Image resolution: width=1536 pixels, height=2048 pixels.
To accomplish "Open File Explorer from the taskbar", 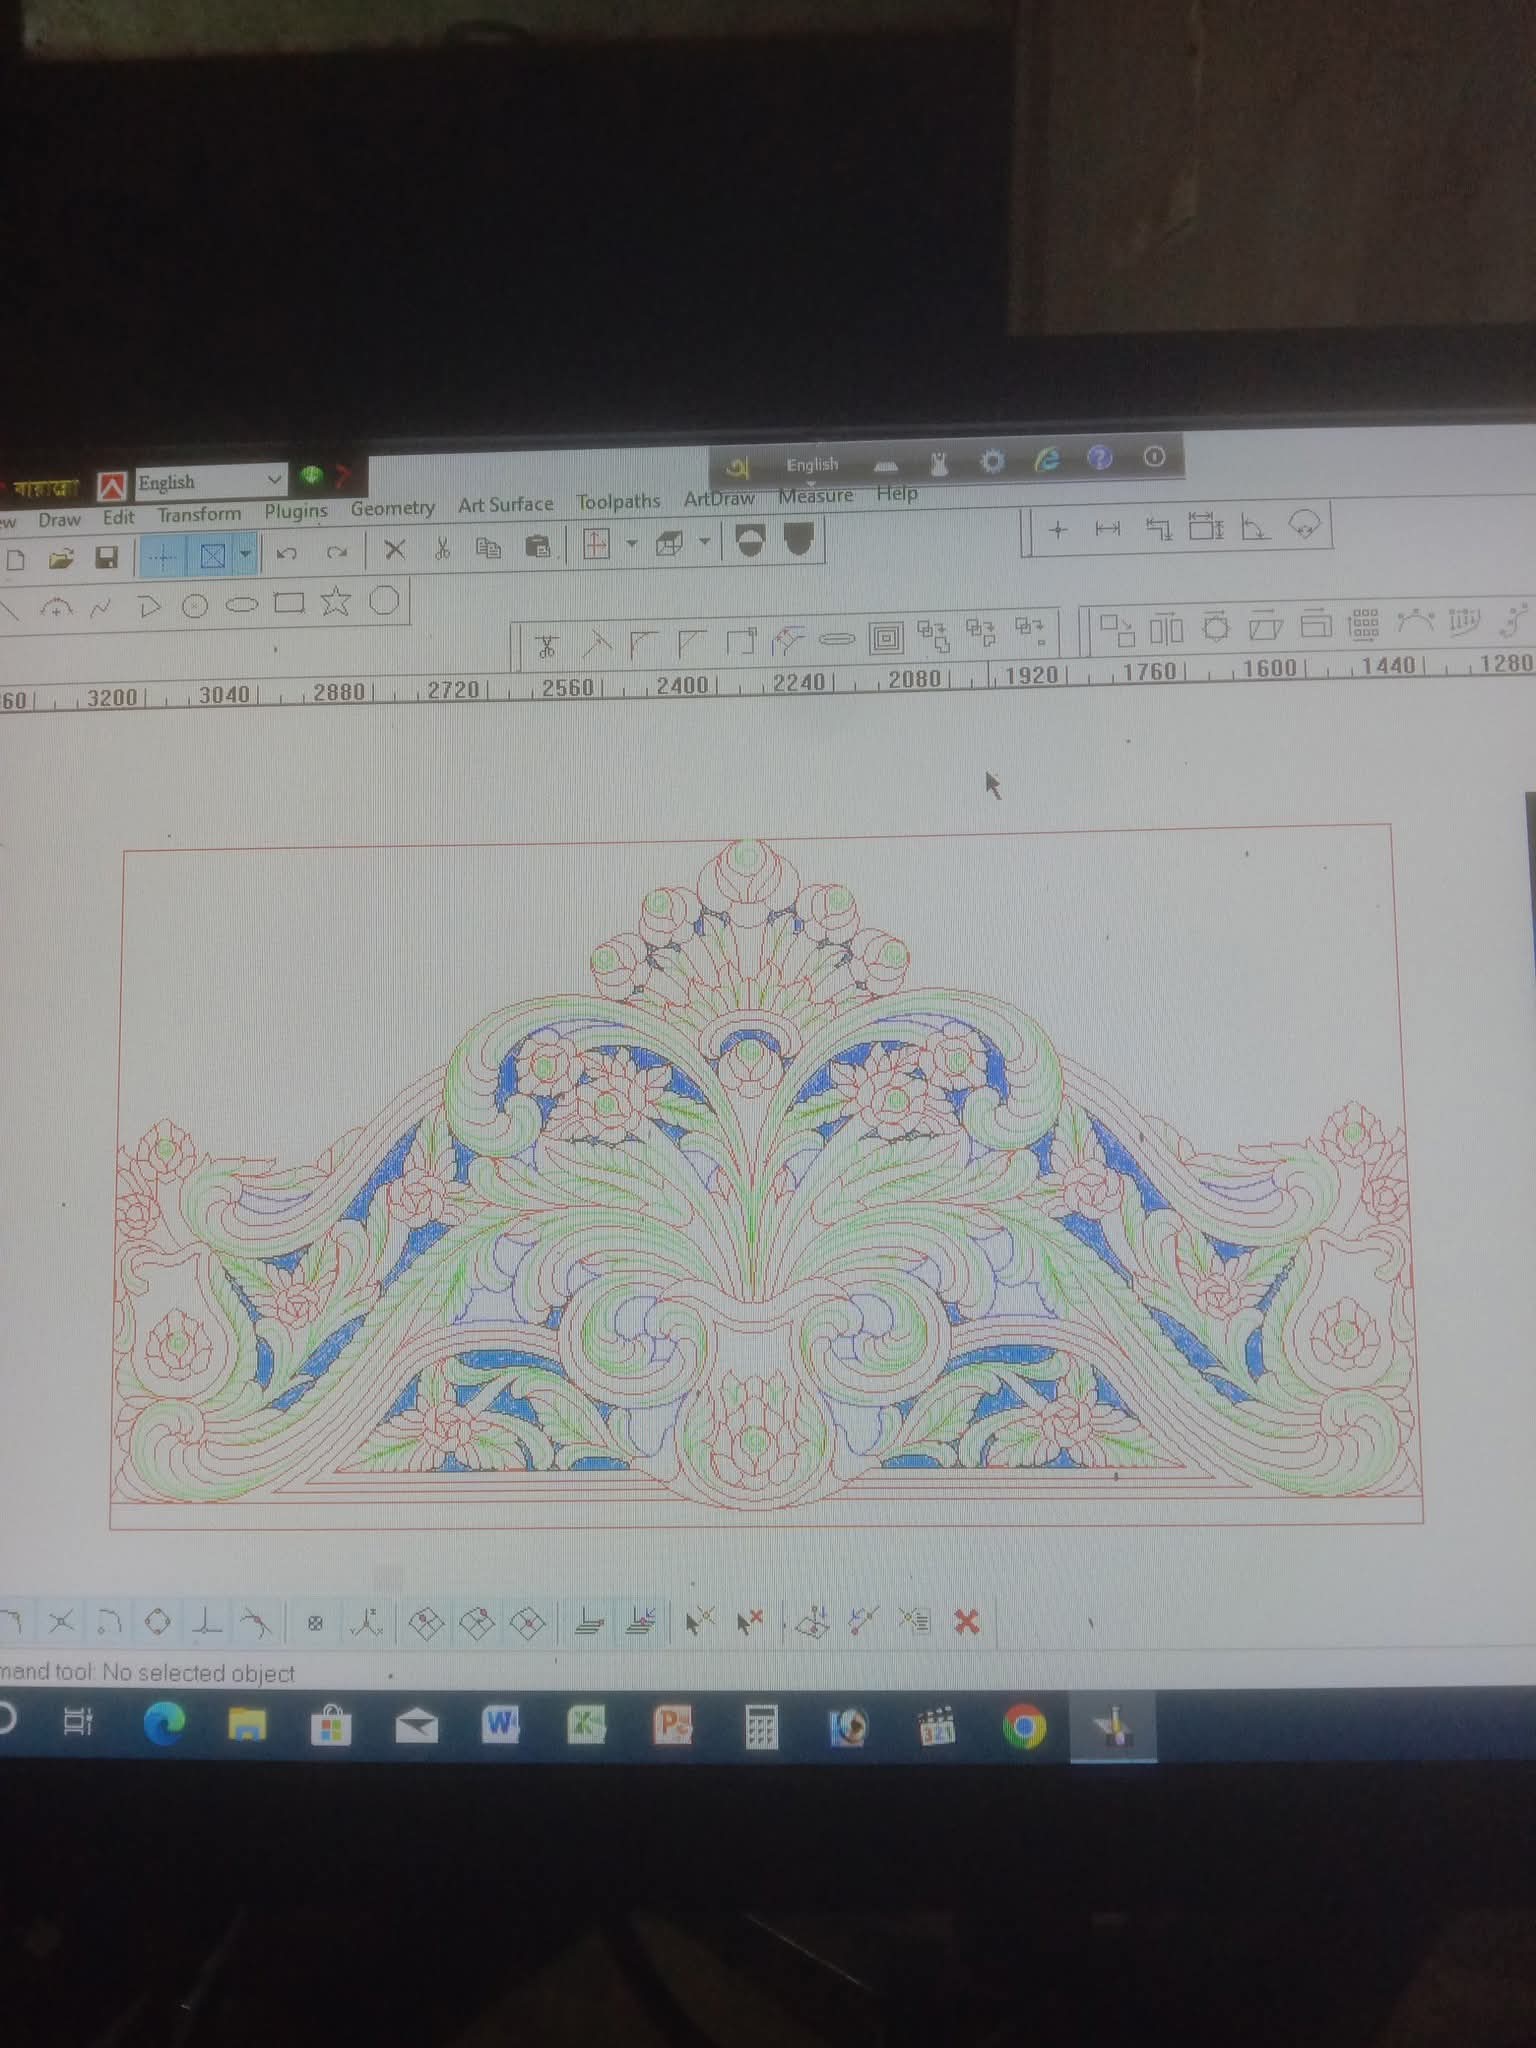I will tap(246, 1725).
